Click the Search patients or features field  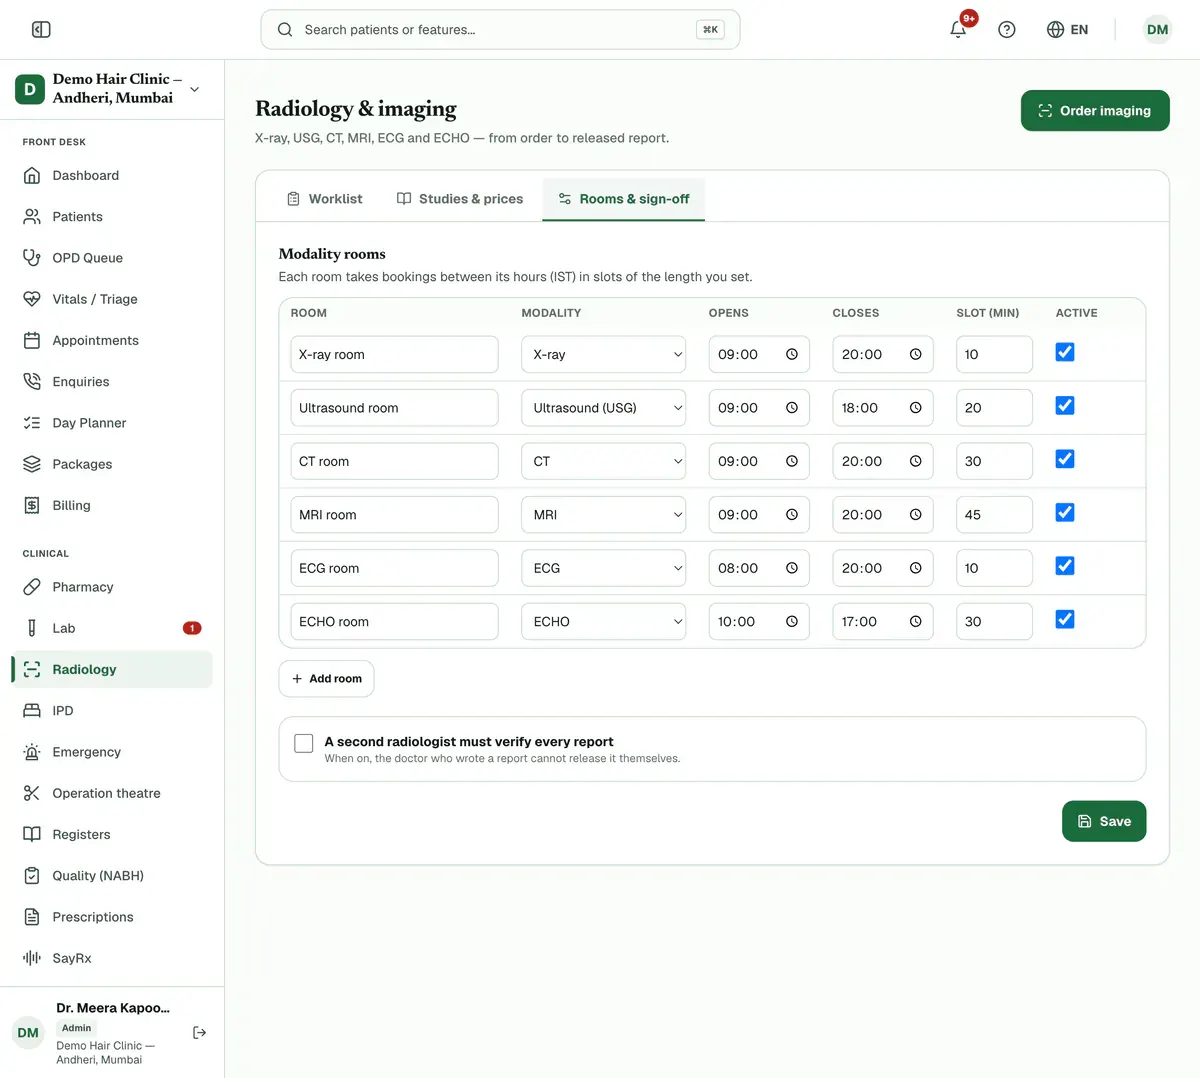[500, 30]
